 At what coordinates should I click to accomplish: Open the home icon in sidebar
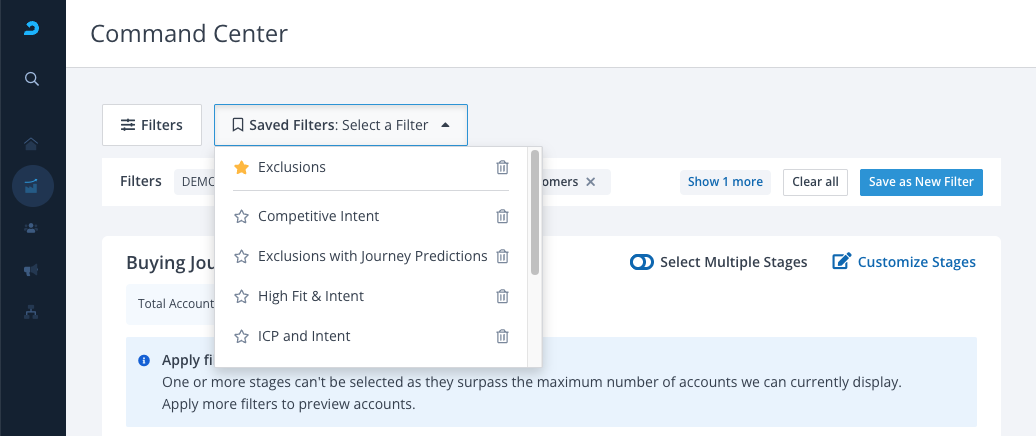[32, 144]
